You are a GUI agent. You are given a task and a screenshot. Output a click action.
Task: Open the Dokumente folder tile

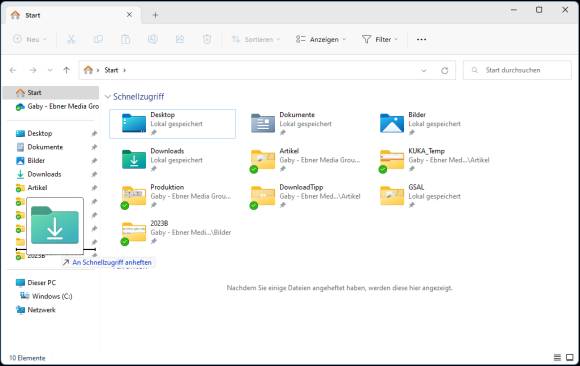click(x=301, y=124)
